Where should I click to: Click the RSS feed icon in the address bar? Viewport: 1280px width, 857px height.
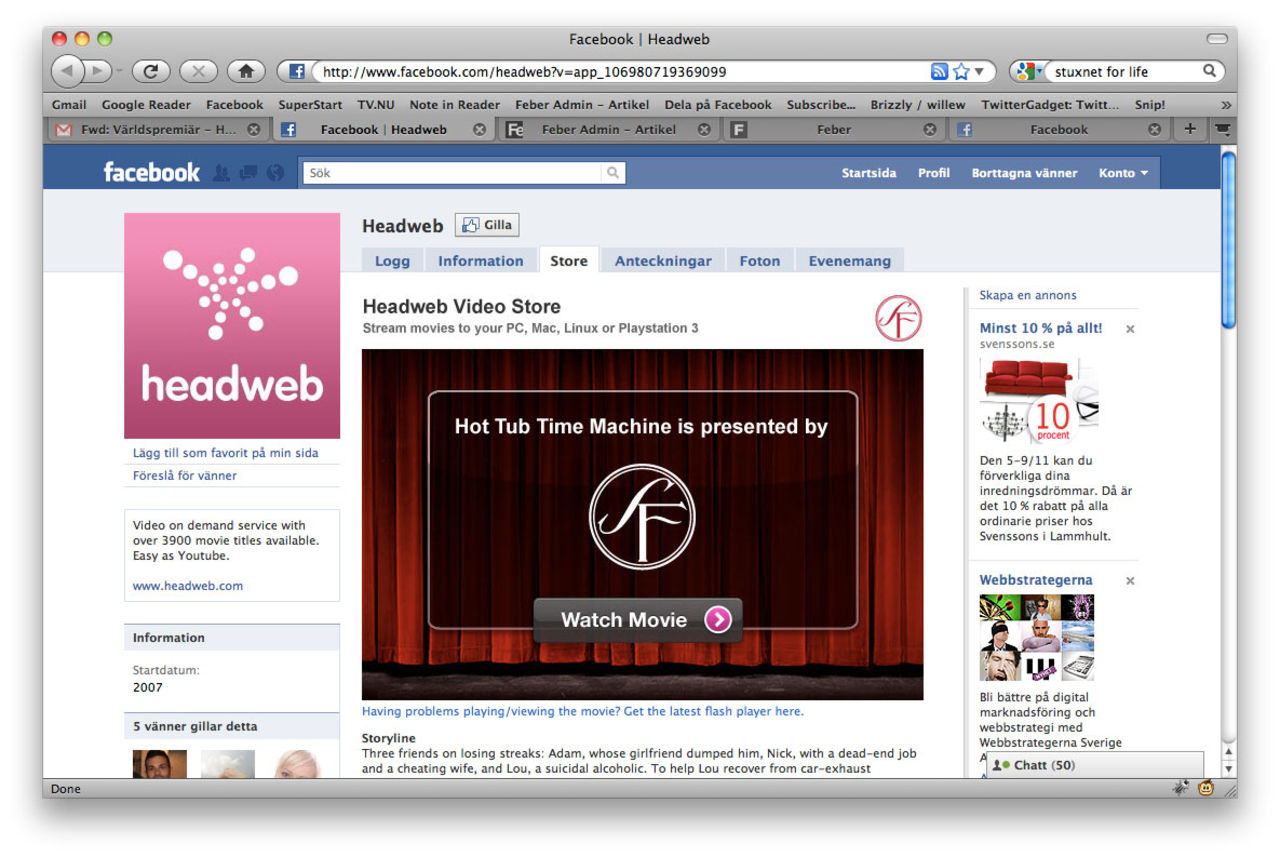tap(938, 71)
